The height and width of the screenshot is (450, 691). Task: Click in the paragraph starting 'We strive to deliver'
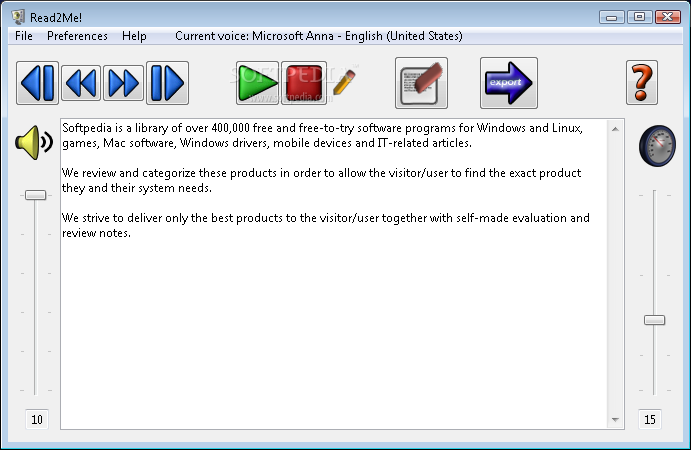click(x=326, y=225)
